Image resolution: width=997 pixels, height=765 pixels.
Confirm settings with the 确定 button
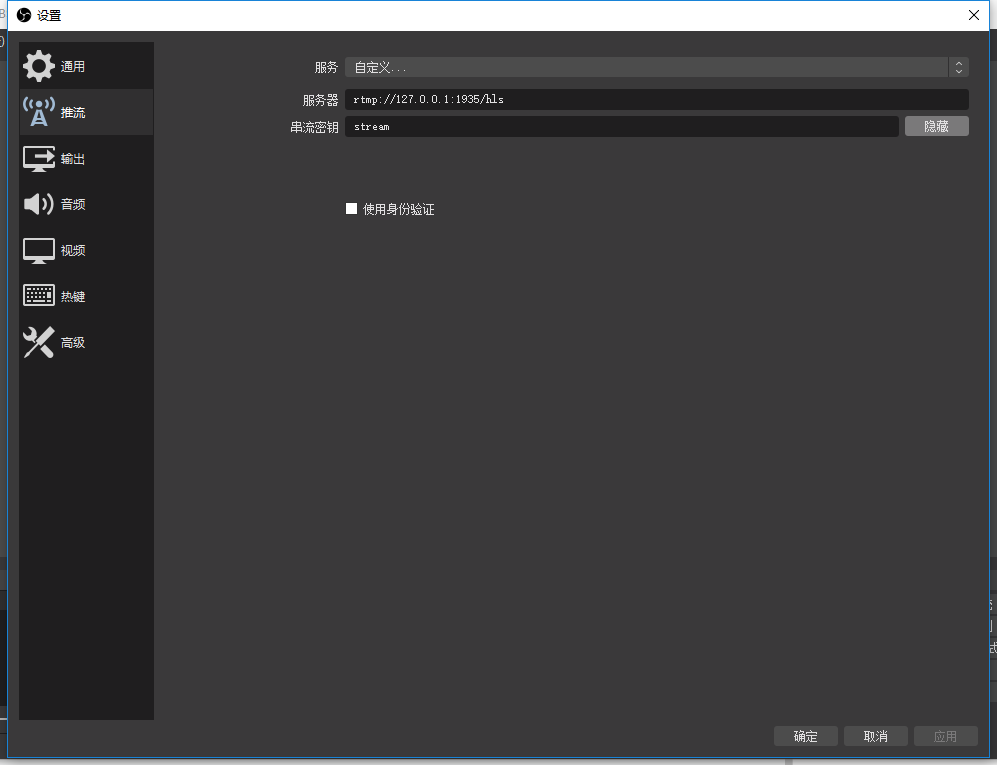(806, 736)
